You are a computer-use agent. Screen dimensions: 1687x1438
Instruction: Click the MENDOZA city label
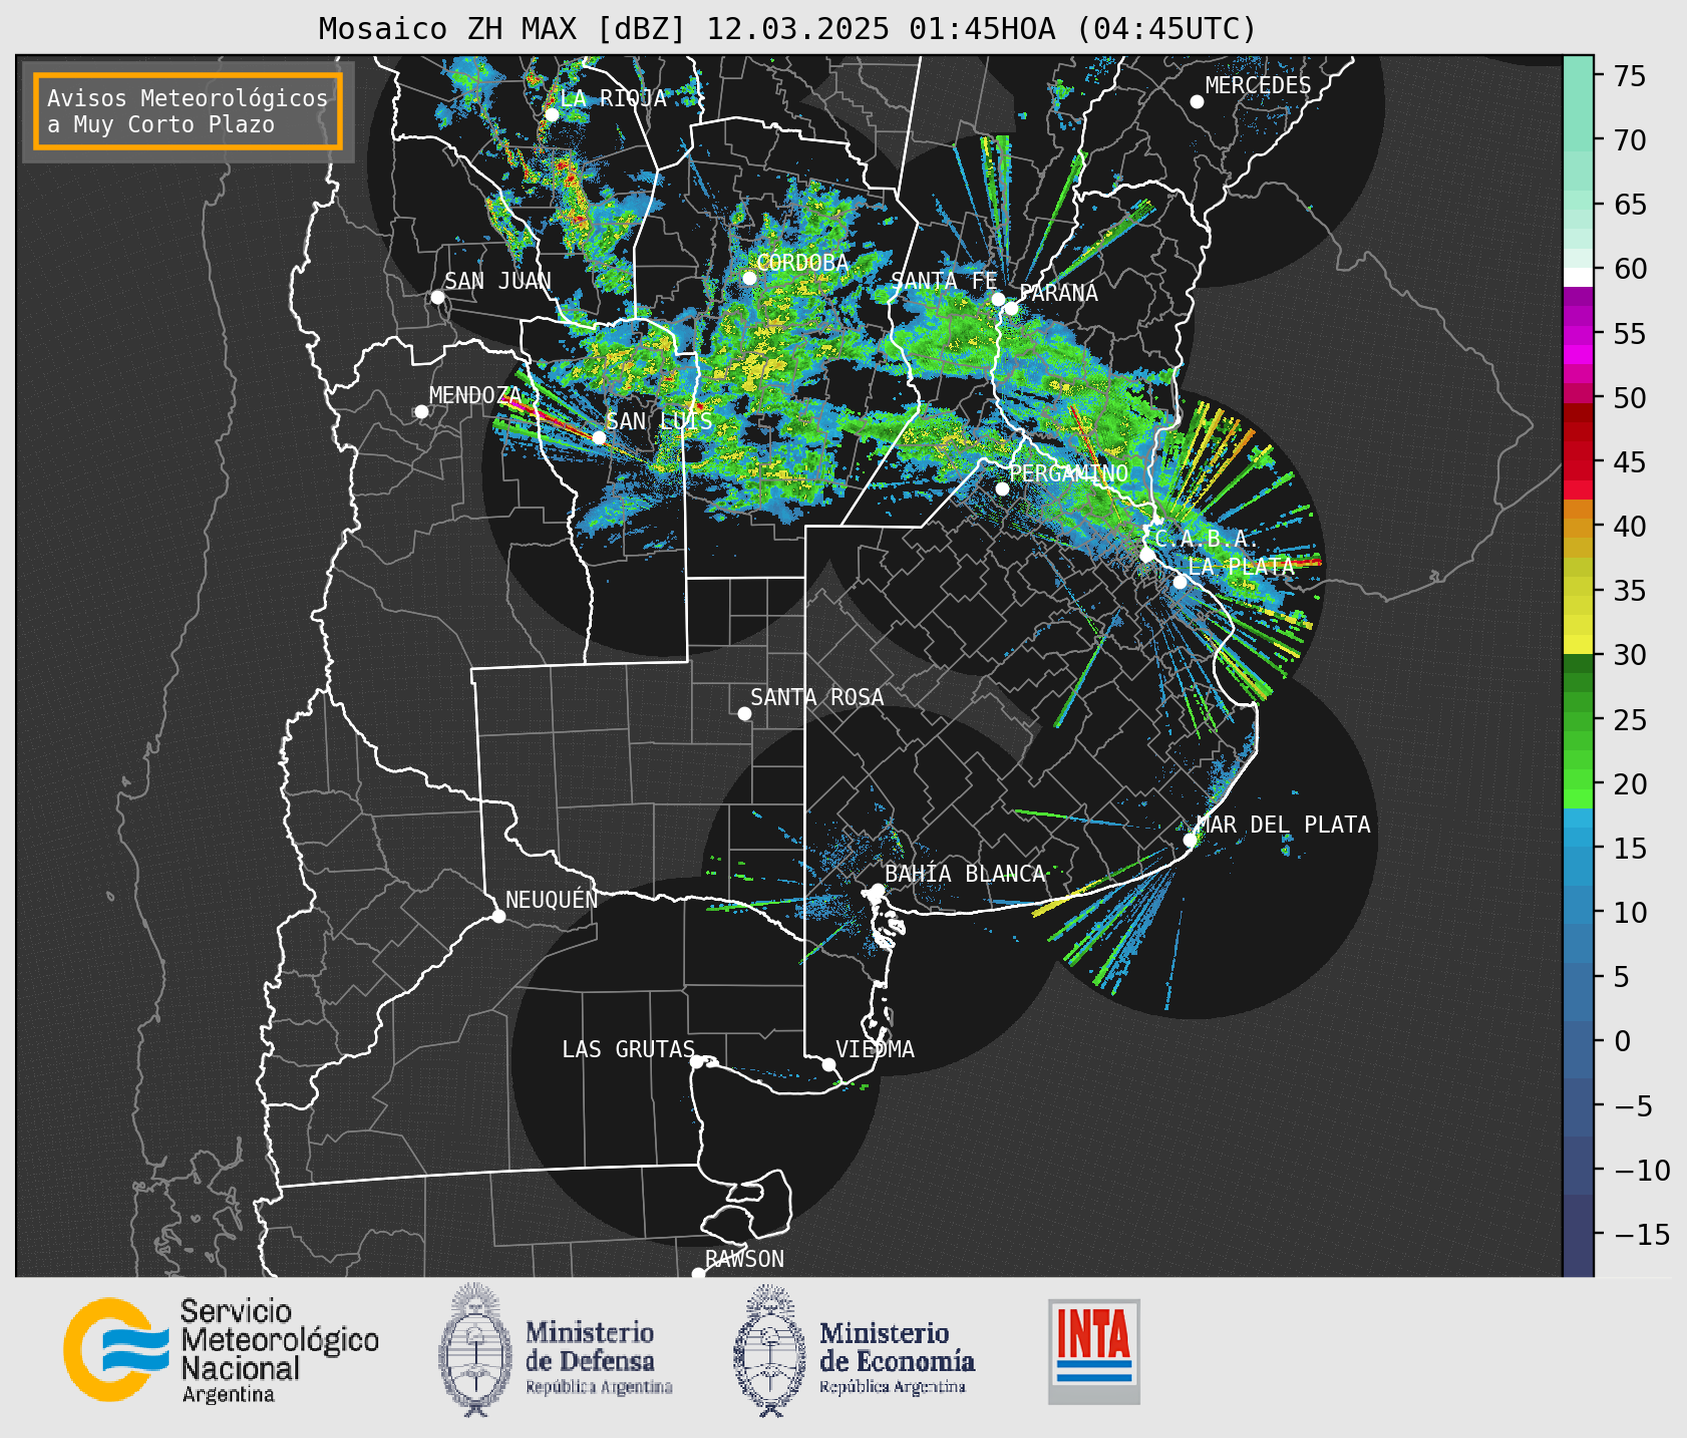click(476, 395)
